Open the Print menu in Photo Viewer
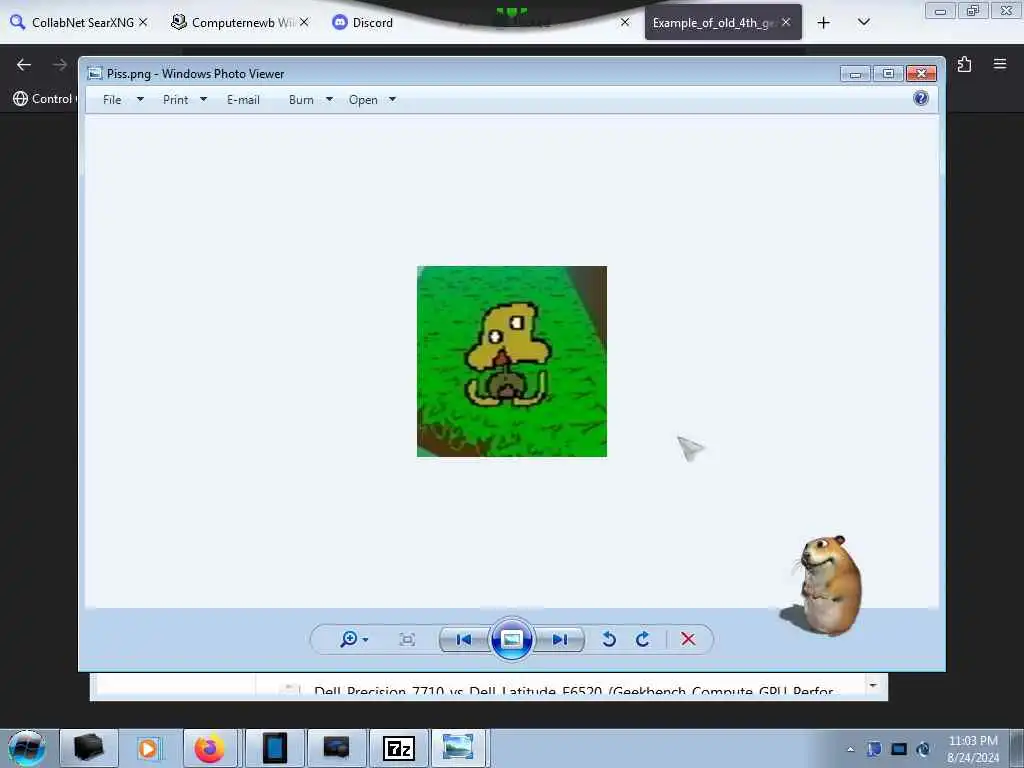 [x=176, y=99]
